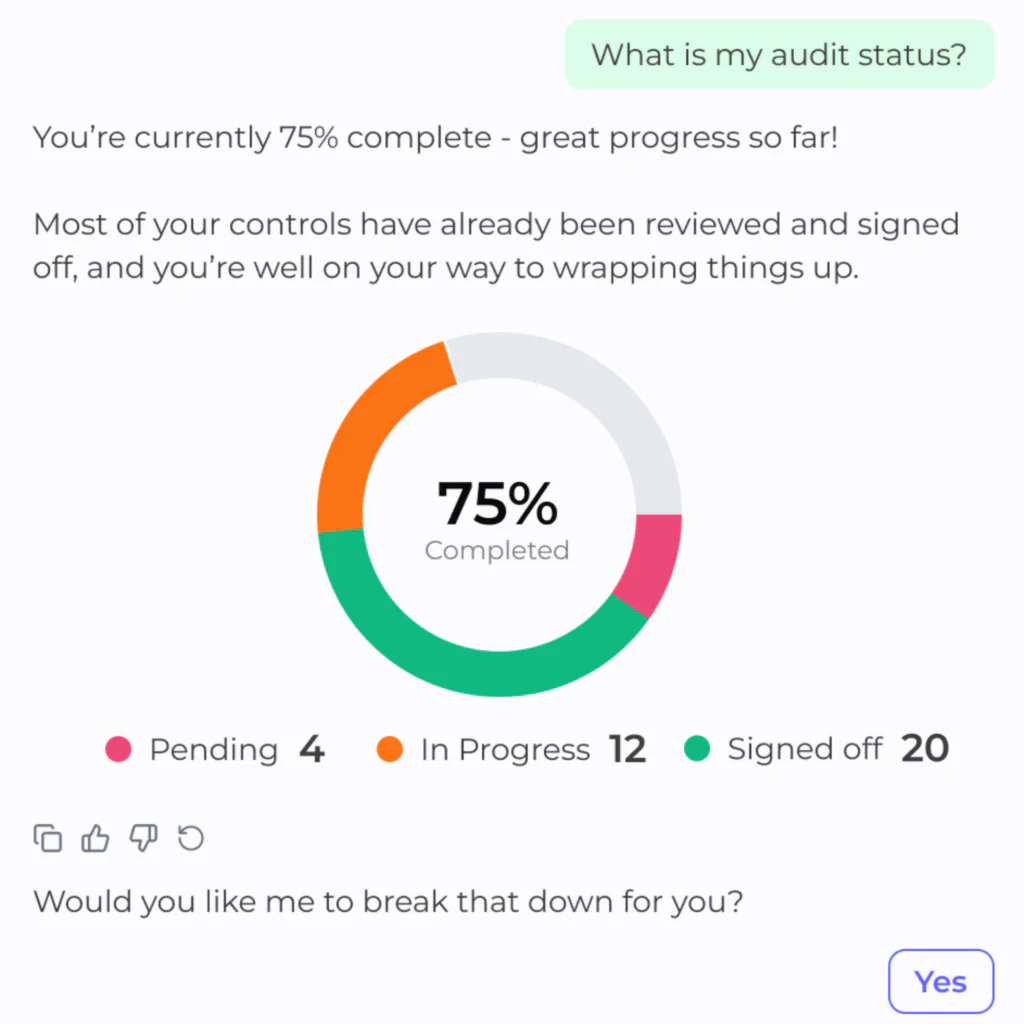The width and height of the screenshot is (1024, 1024).
Task: Click the 75% Completed chart center
Action: pos(497,515)
